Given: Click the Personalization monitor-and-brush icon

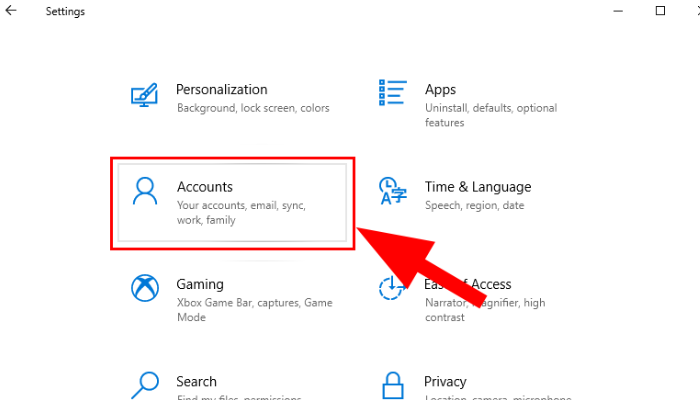Looking at the screenshot, I should point(145,95).
